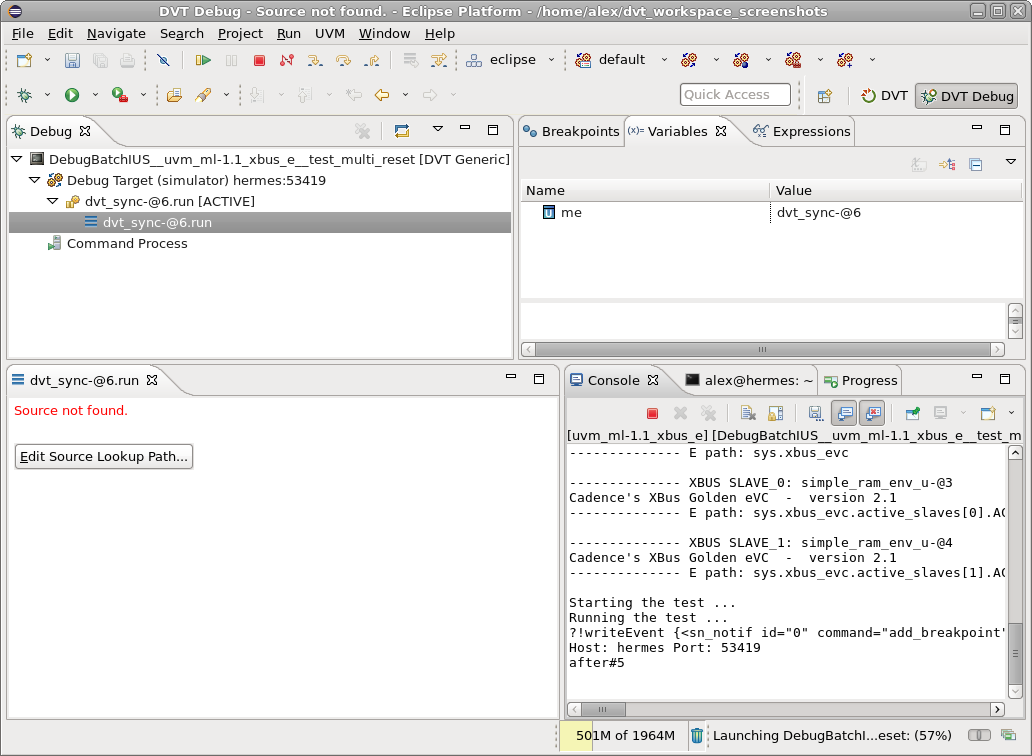This screenshot has width=1032, height=756.
Task: Switch to the Breakpoints tab
Action: (x=578, y=131)
